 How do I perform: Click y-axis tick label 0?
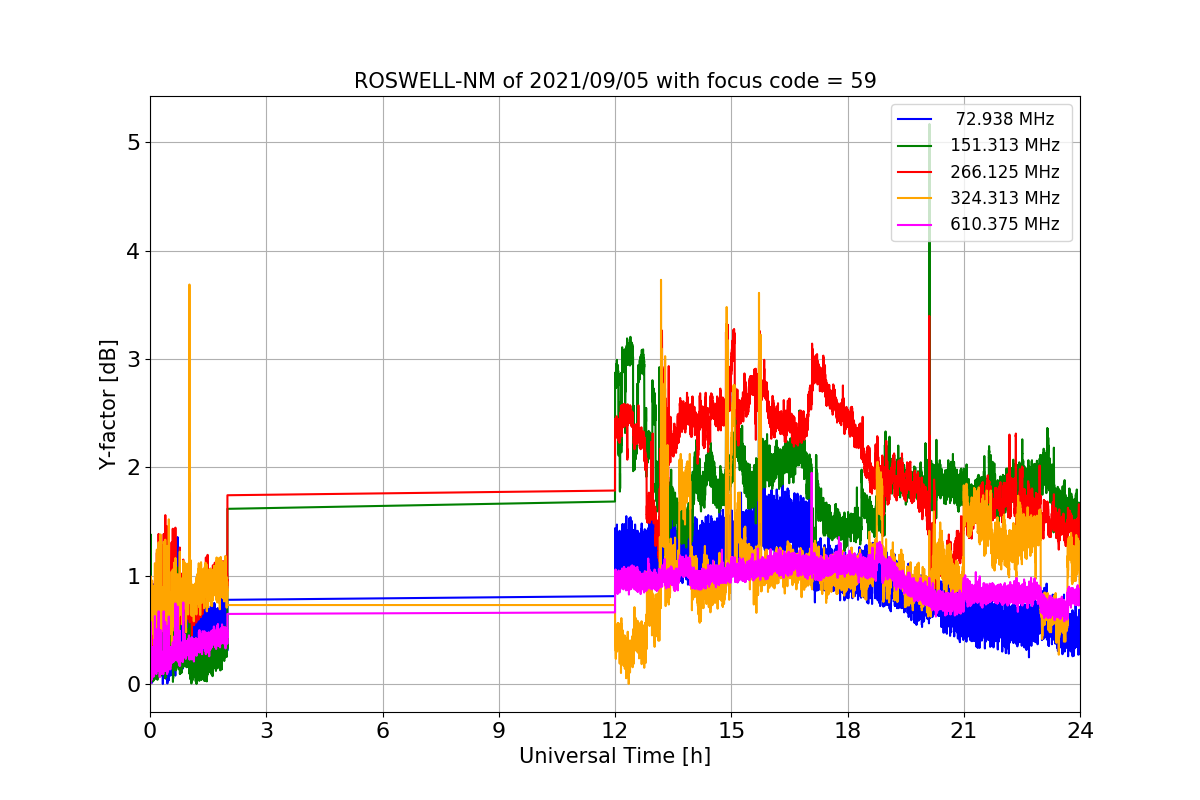[134, 685]
